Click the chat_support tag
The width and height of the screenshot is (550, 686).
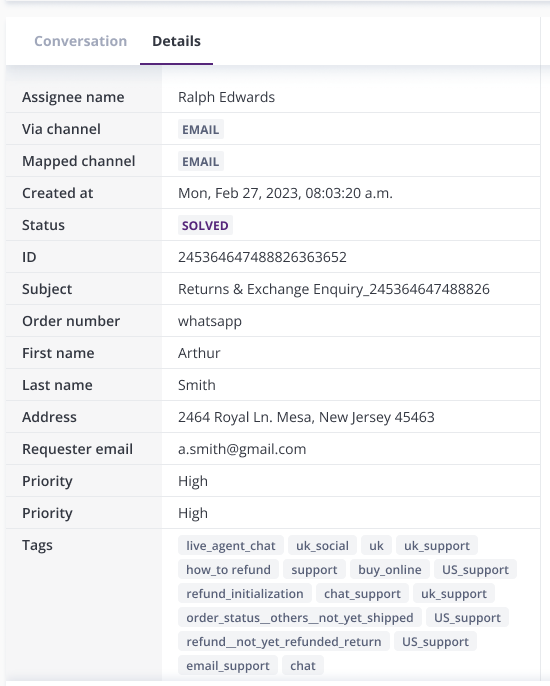pyautogui.click(x=362, y=594)
